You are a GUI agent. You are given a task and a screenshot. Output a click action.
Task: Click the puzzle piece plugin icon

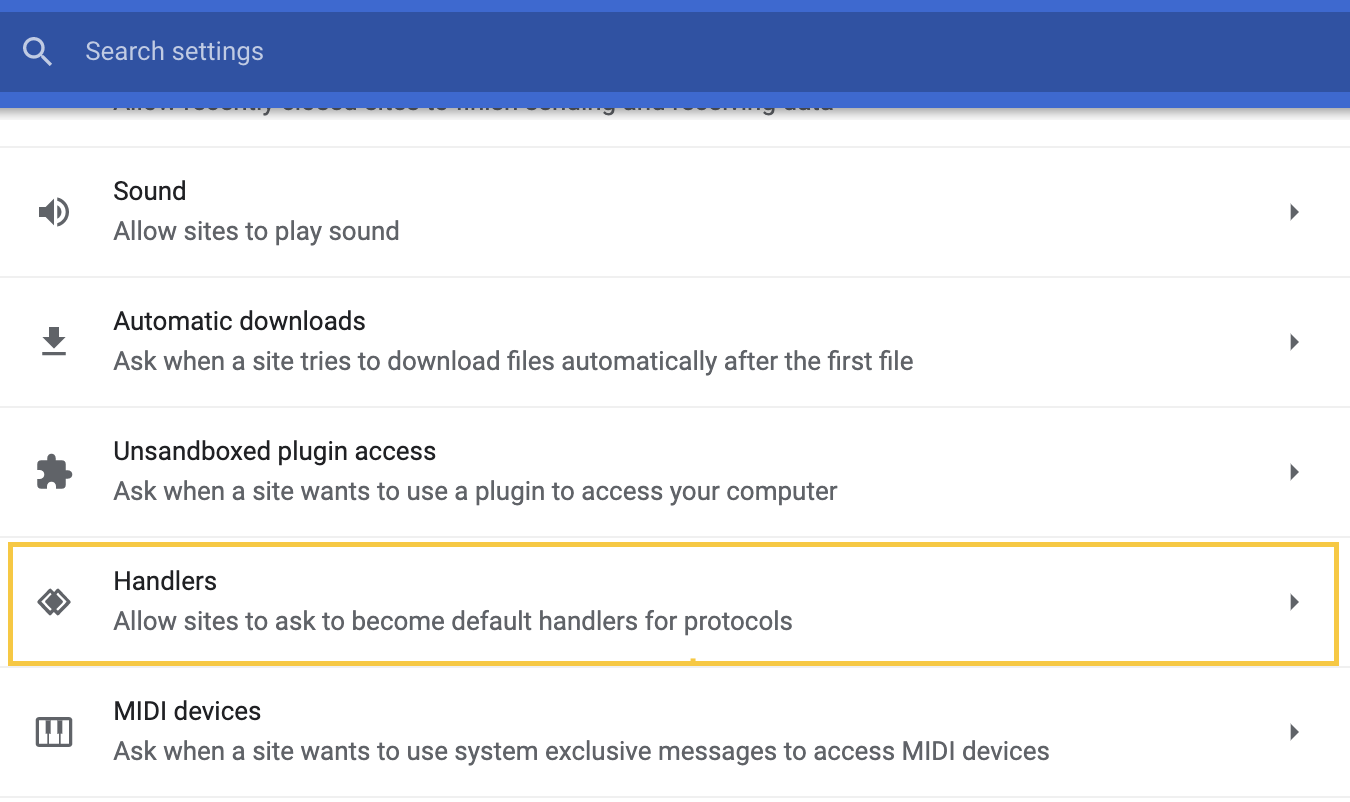click(x=54, y=471)
